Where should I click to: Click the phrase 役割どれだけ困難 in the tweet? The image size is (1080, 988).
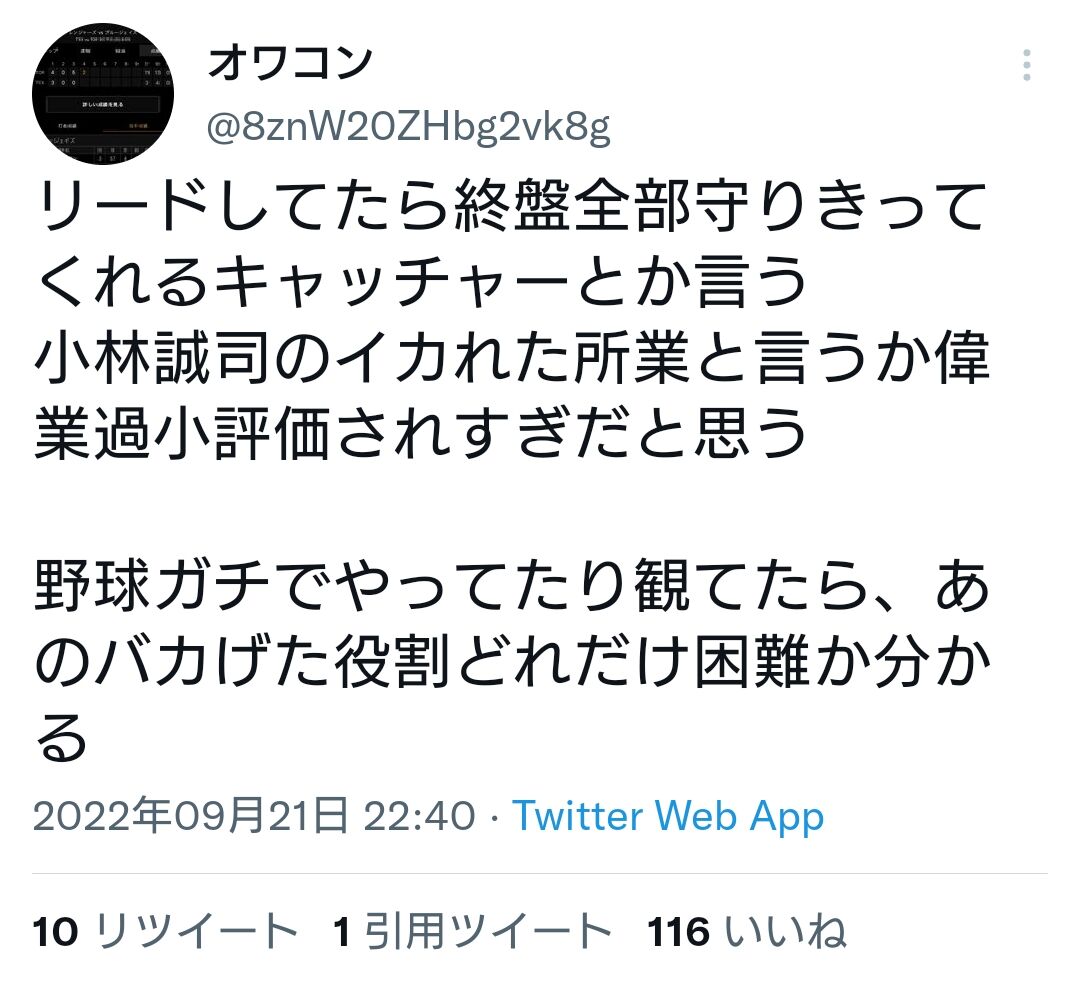(x=571, y=662)
